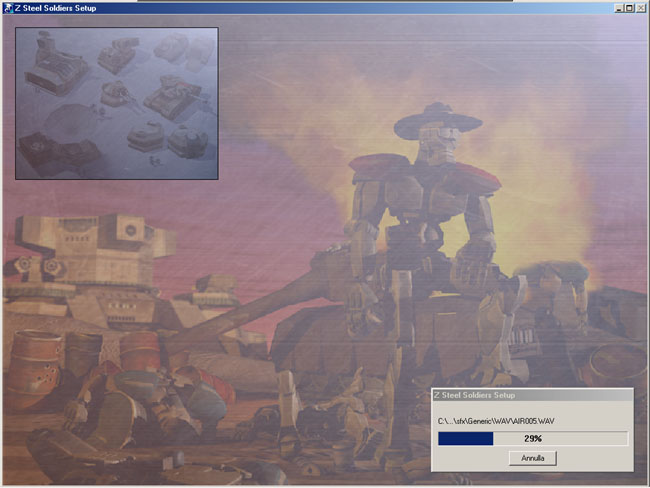Screen dimensions: 650x488
Task: Open the units preview thumbnail image
Action: click(117, 104)
